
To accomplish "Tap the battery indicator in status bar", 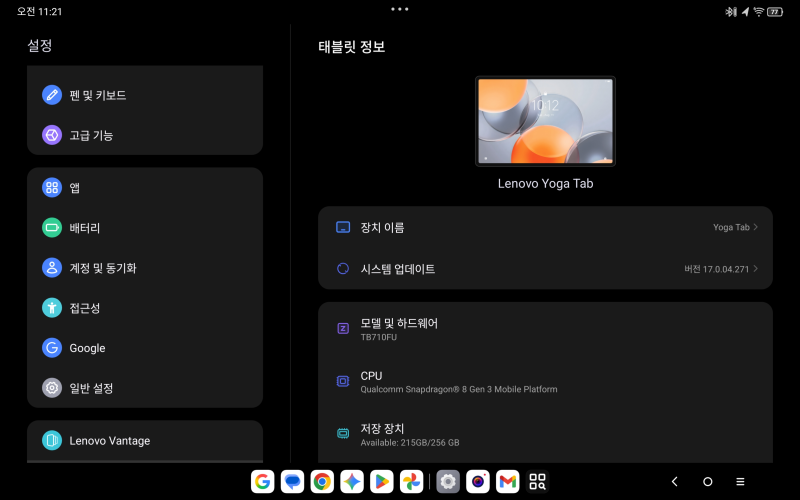I will pyautogui.click(x=774, y=11).
